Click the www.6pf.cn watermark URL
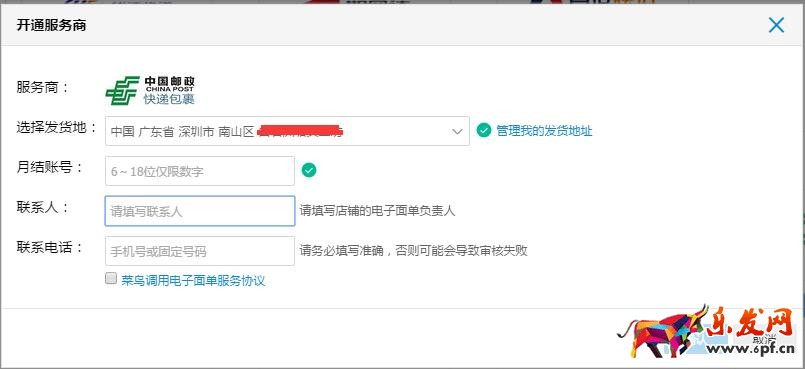805x369 pixels. (754, 349)
